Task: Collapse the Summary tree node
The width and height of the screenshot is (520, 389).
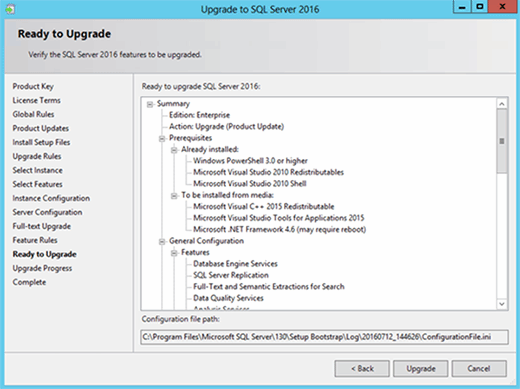Action: (150, 104)
